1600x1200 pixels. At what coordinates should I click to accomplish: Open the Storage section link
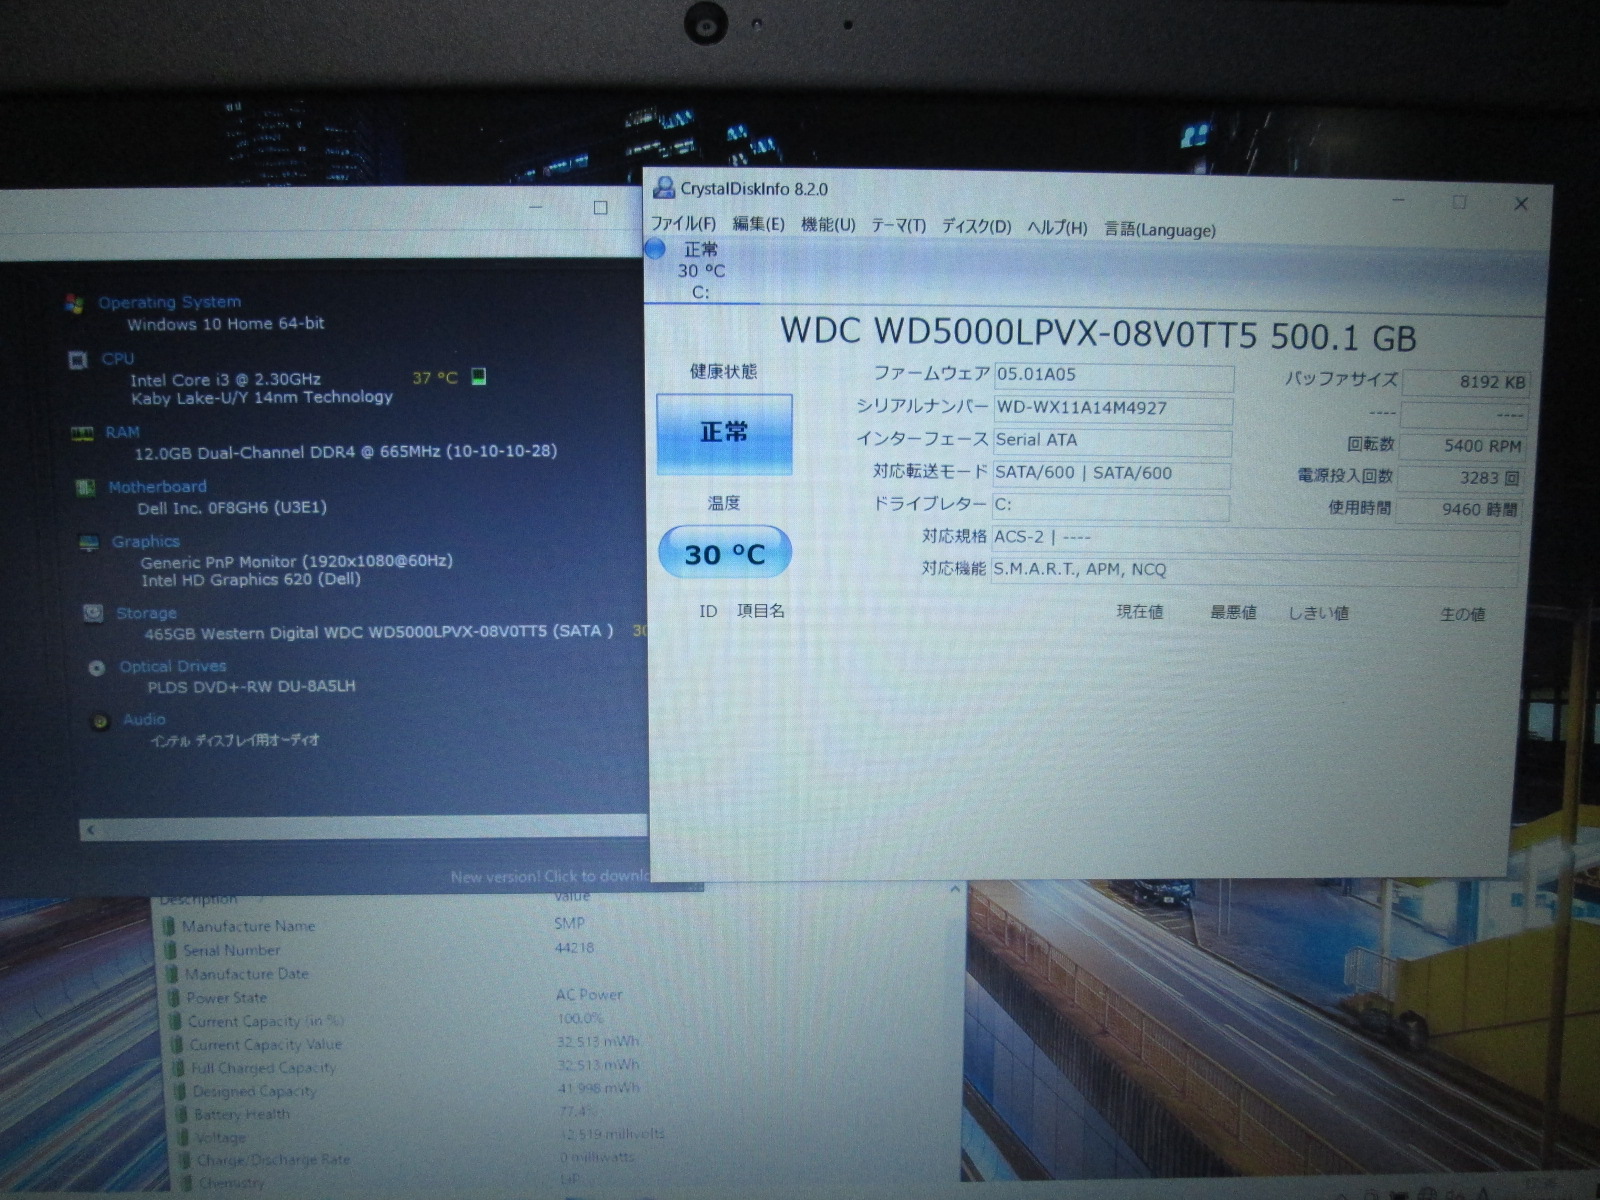coord(146,613)
